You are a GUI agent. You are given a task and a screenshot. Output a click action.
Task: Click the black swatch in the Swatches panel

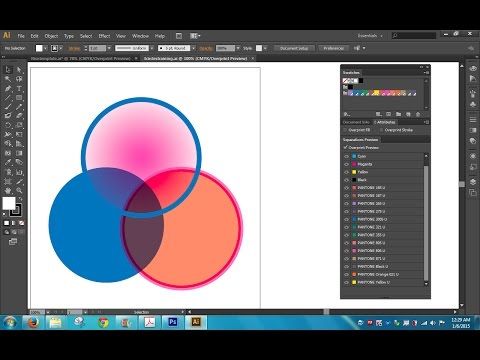(361, 81)
